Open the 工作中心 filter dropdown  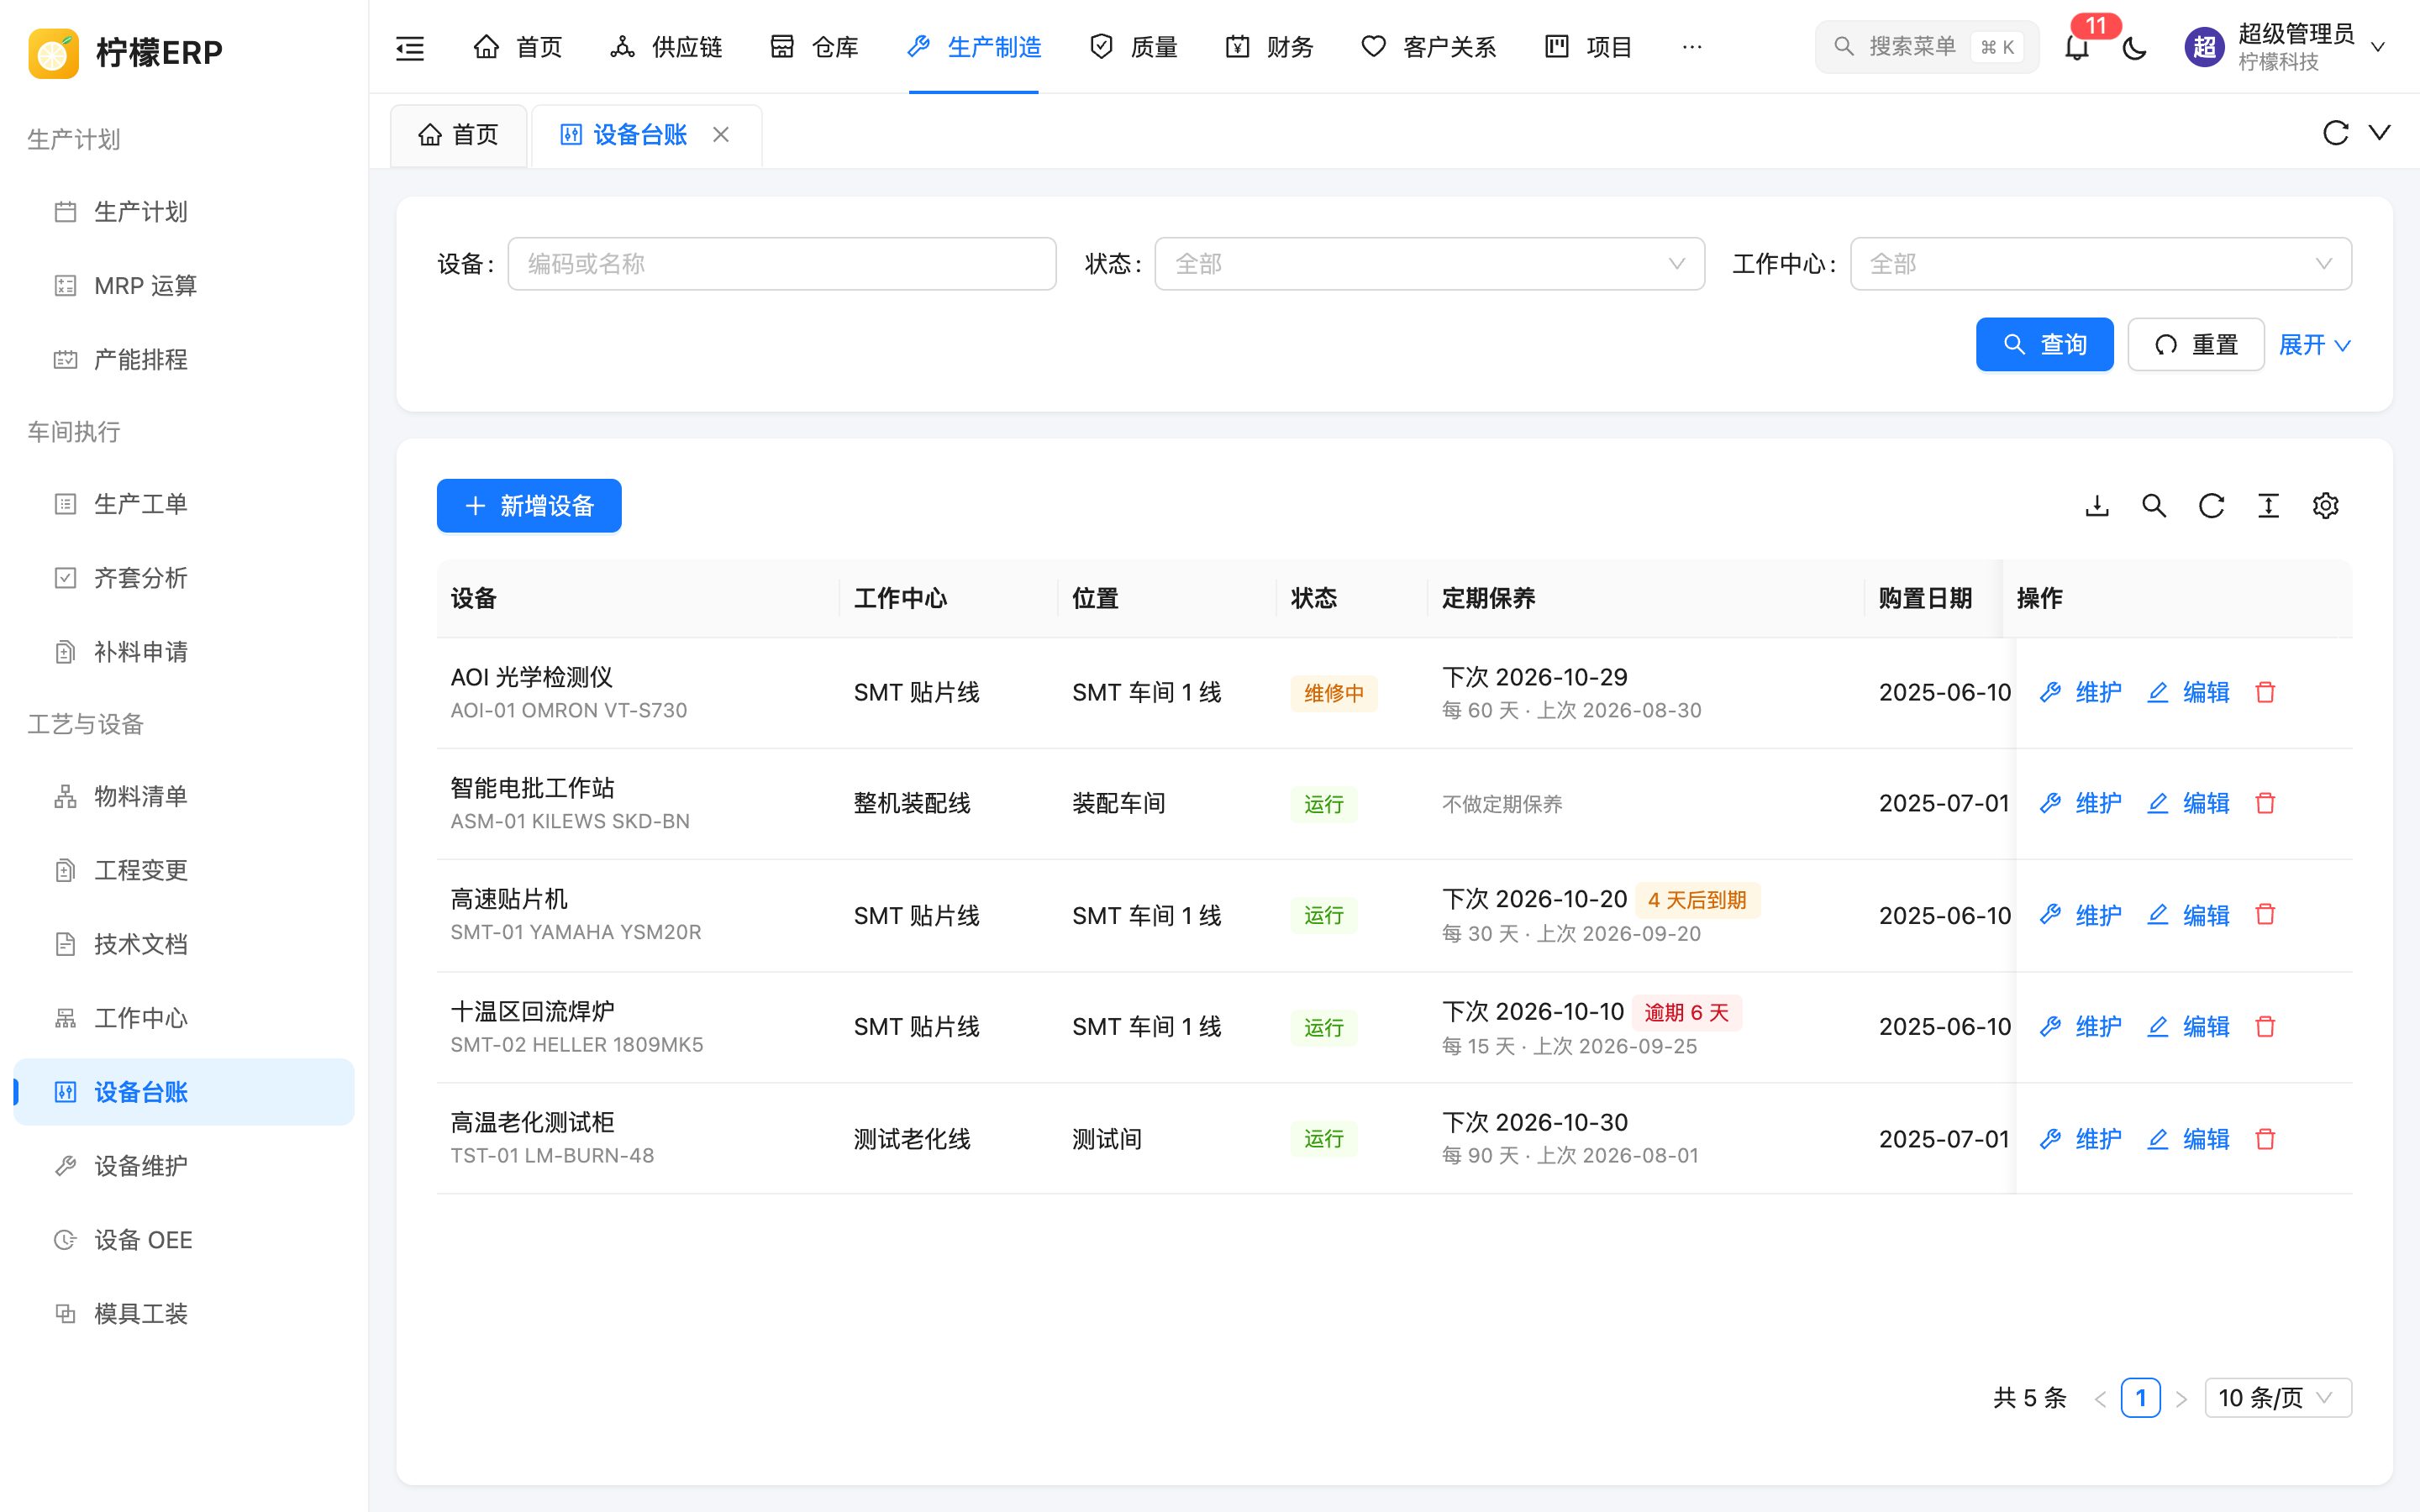[2101, 264]
